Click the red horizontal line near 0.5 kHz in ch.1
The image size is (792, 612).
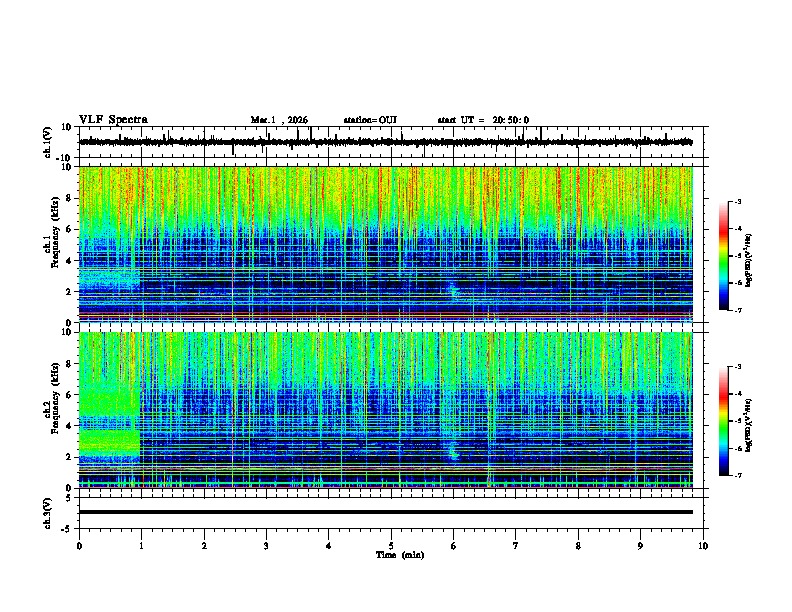click(x=386, y=314)
